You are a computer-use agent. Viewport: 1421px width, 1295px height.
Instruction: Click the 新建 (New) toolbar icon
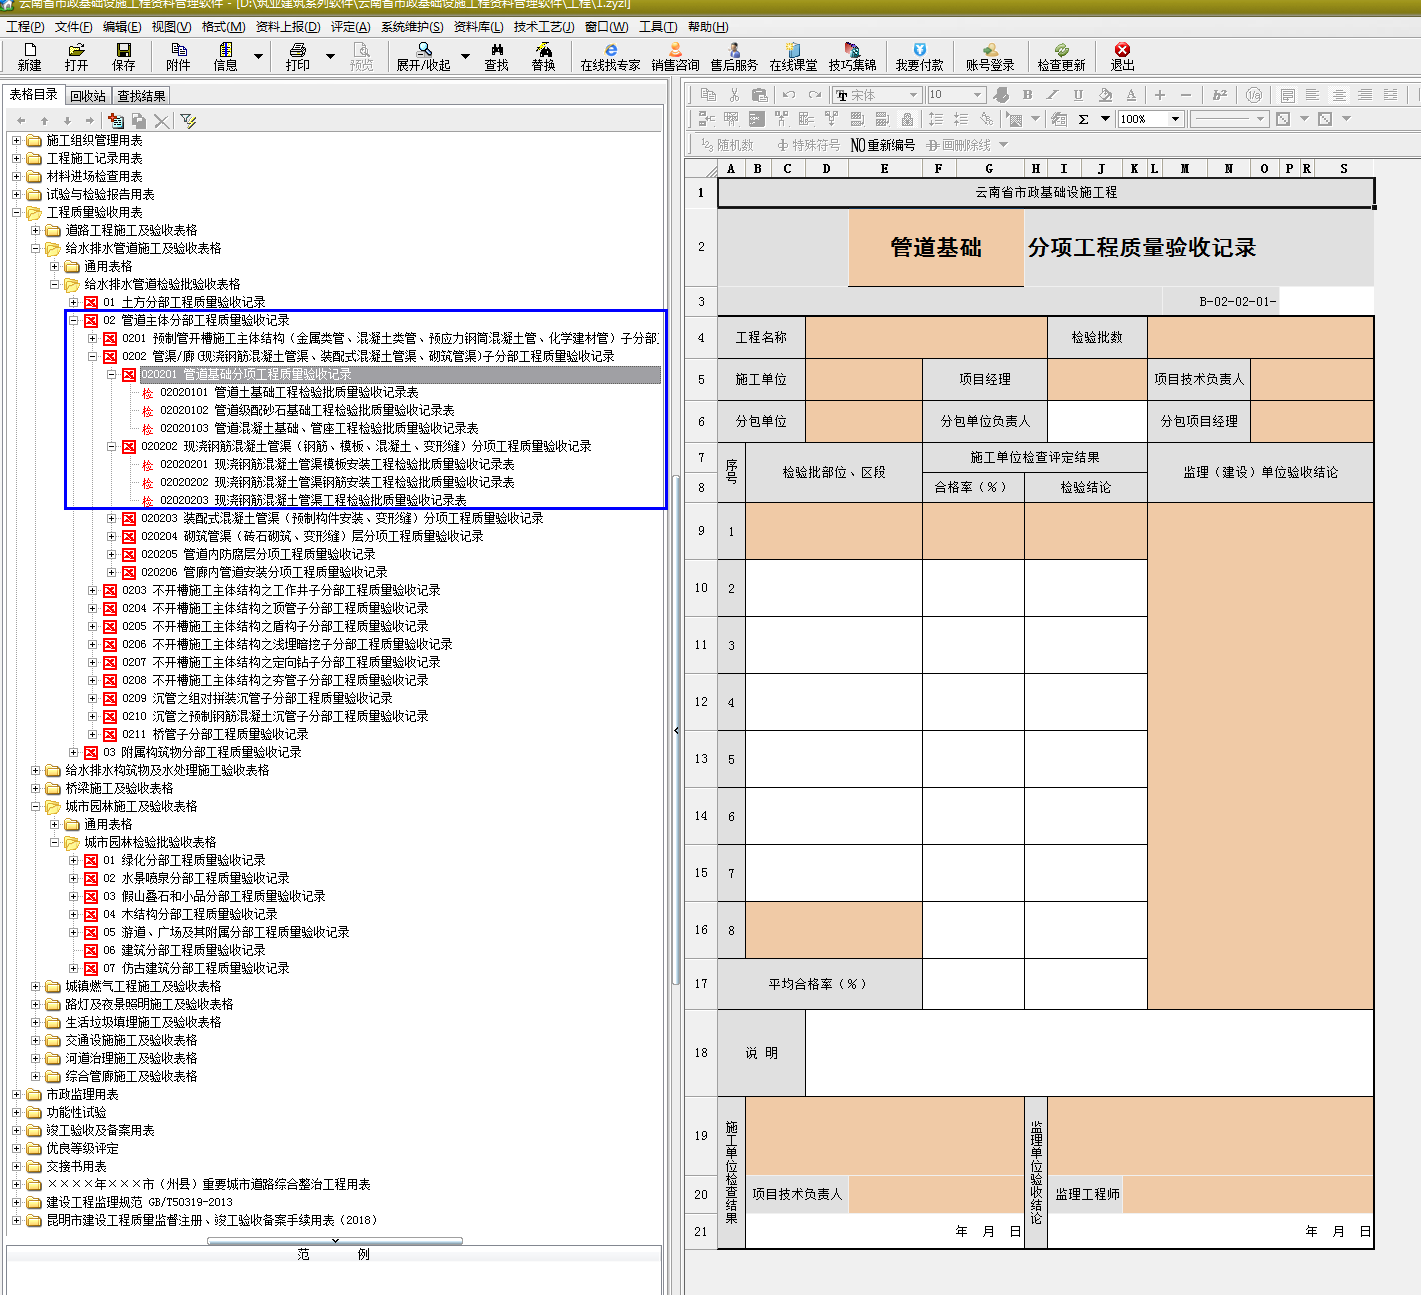coord(30,56)
